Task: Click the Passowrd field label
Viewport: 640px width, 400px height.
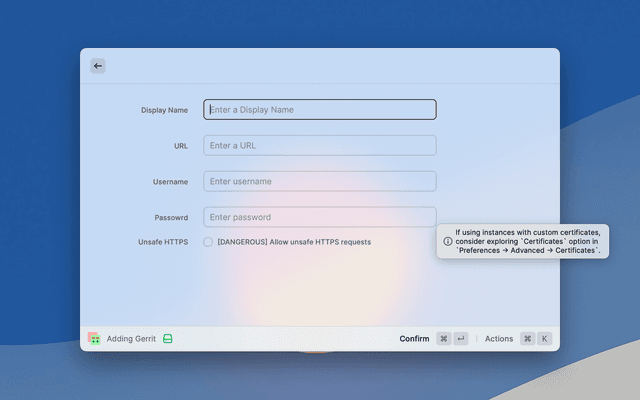Action: [171, 218]
